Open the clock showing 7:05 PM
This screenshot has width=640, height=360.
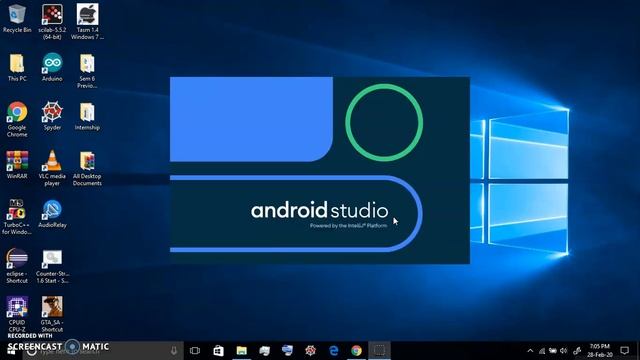point(600,350)
